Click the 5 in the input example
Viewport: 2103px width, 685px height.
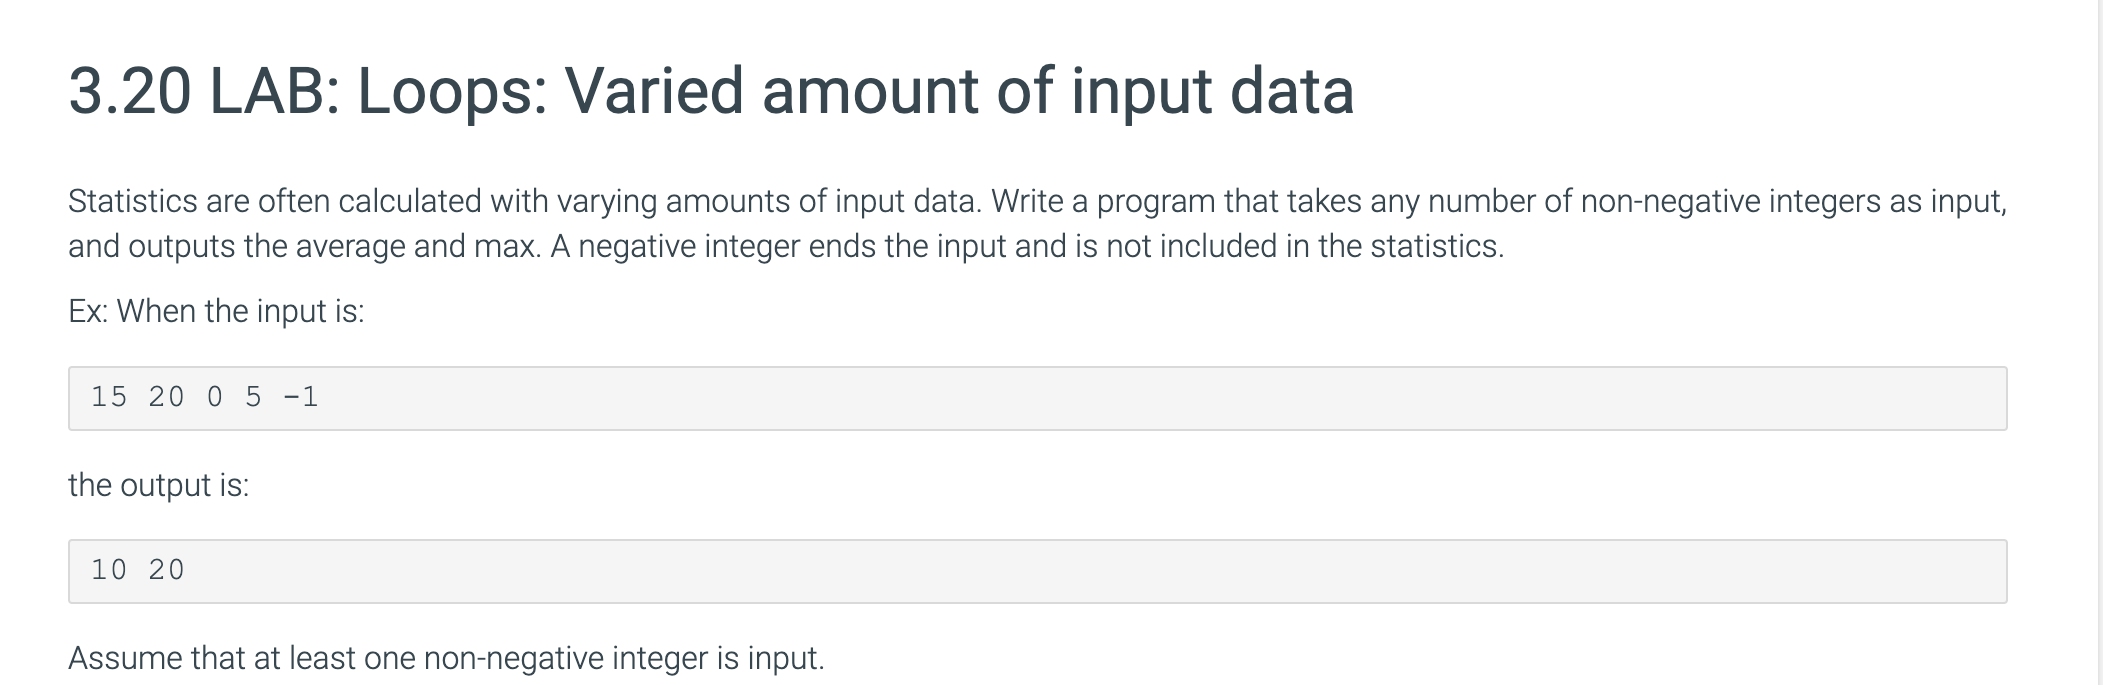pos(253,398)
